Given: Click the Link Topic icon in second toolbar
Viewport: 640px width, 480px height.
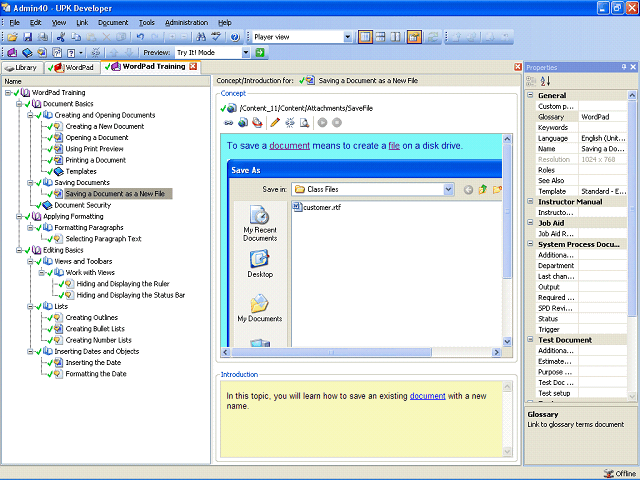Looking at the screenshot, I should pyautogui.click(x=42, y=52).
